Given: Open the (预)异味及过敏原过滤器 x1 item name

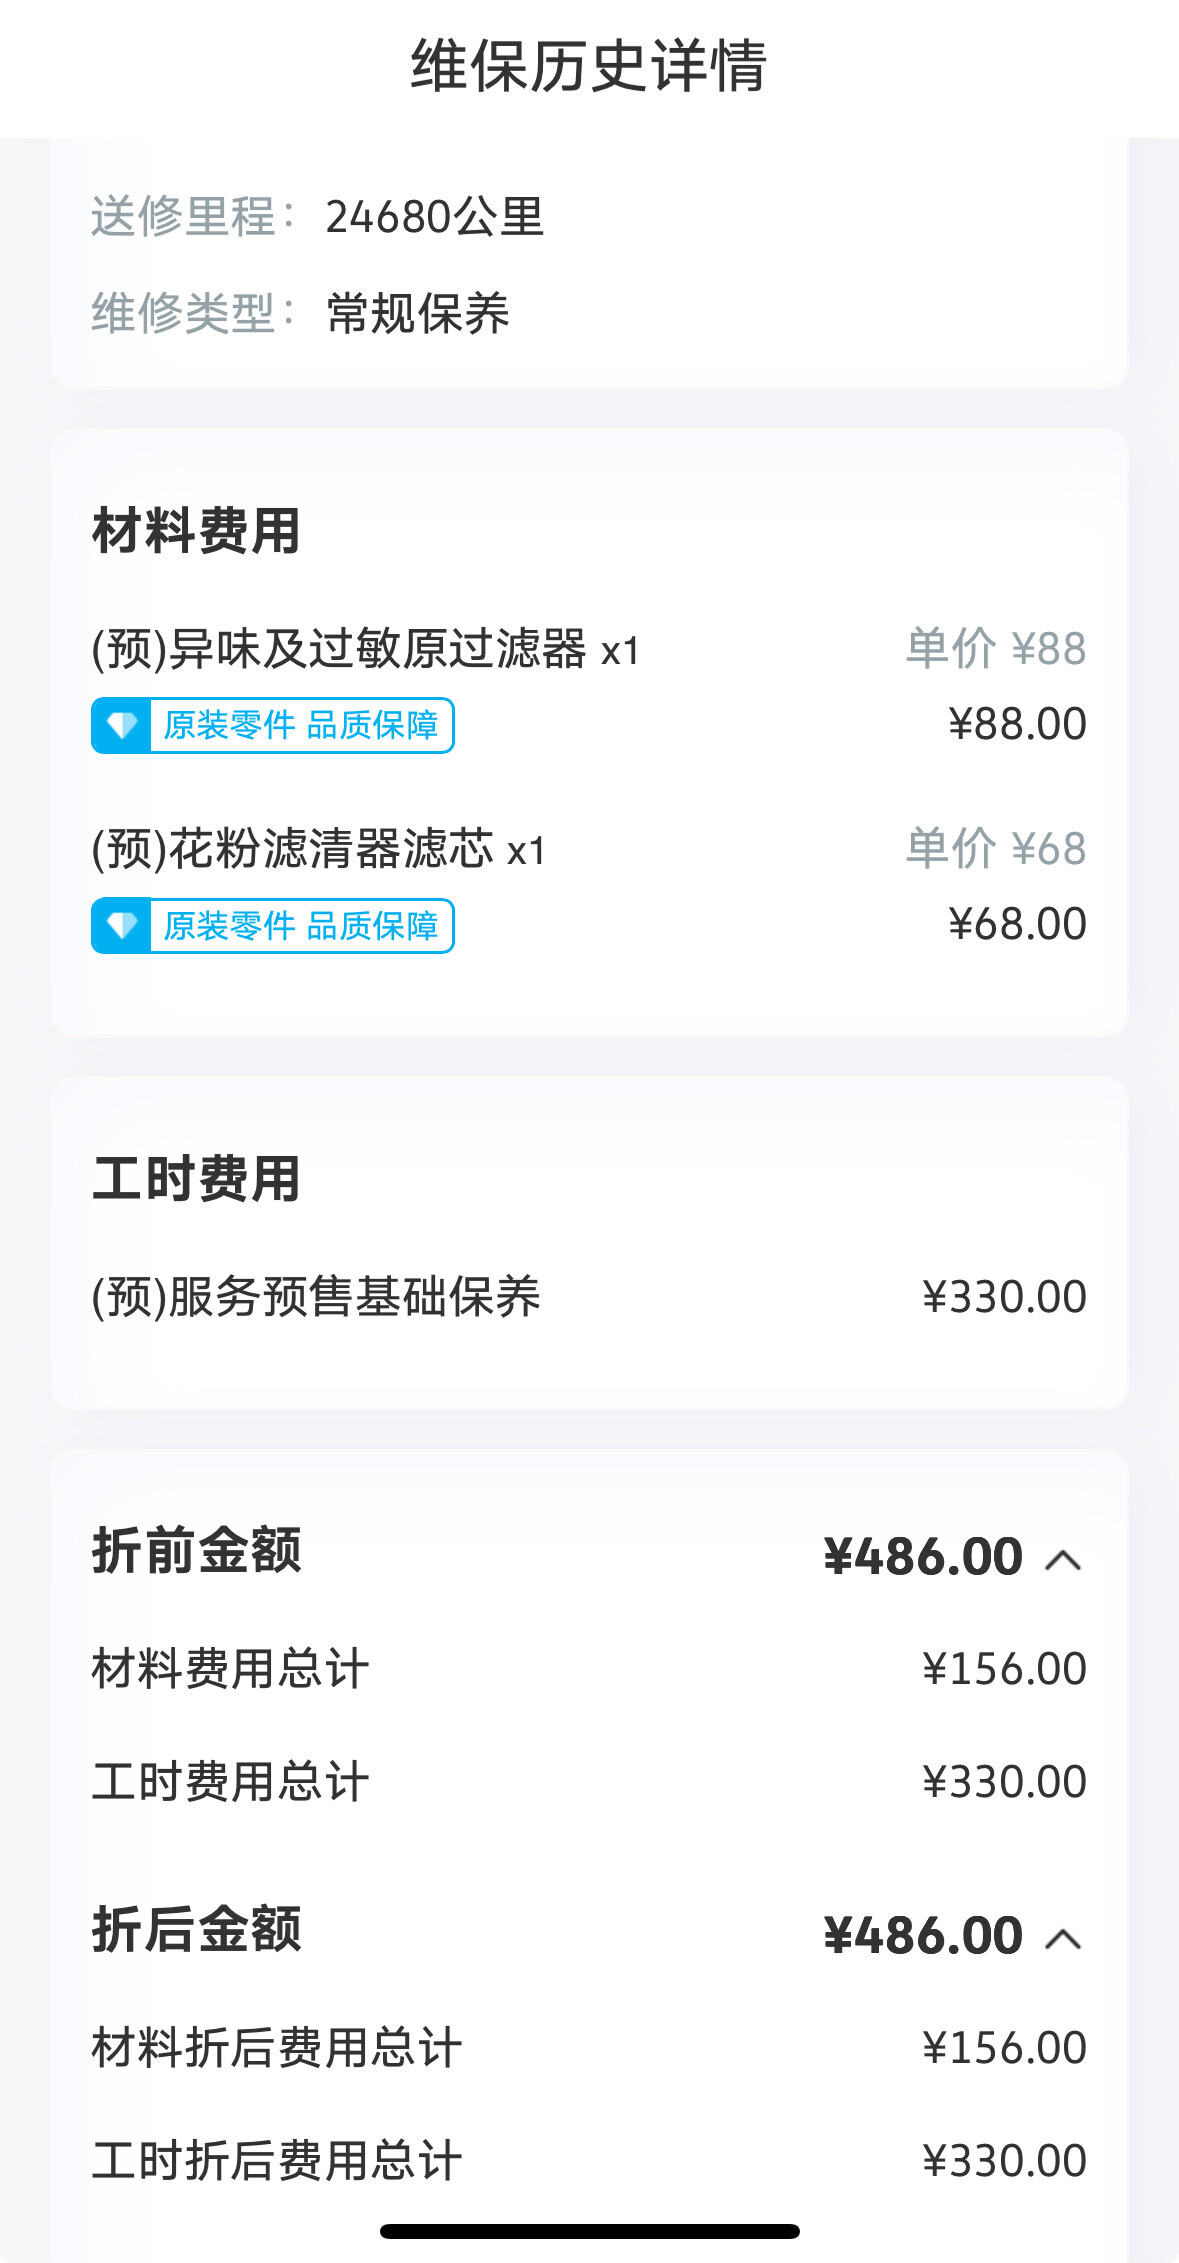Looking at the screenshot, I should [365, 650].
